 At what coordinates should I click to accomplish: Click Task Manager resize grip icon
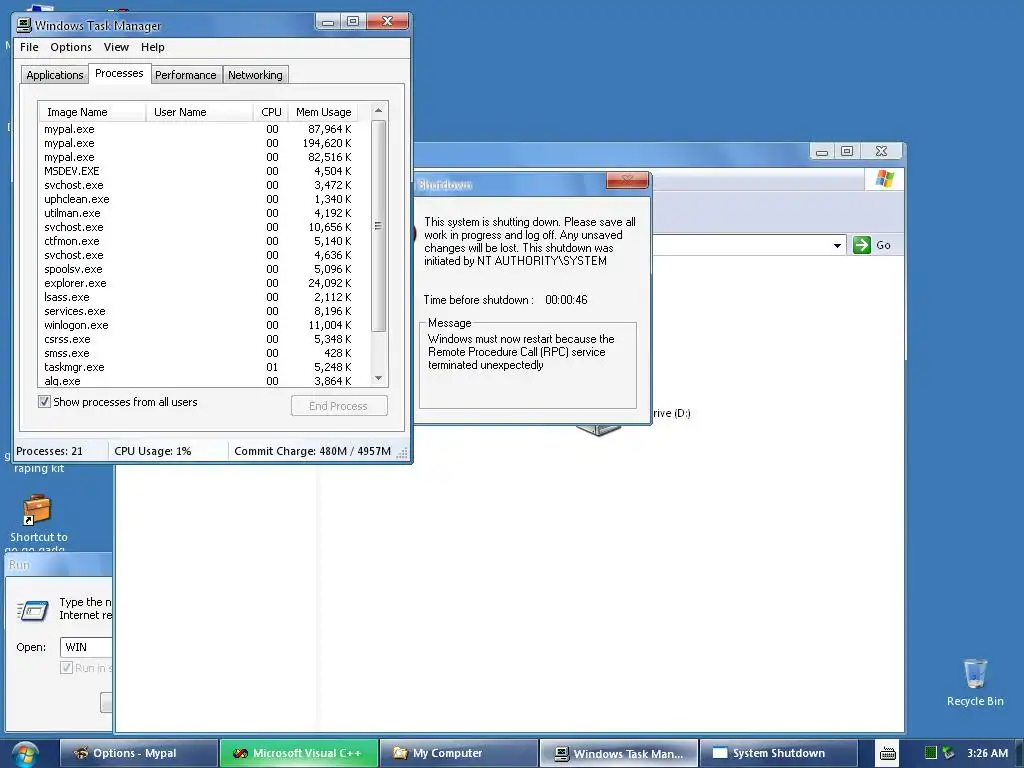pyautogui.click(x=402, y=452)
